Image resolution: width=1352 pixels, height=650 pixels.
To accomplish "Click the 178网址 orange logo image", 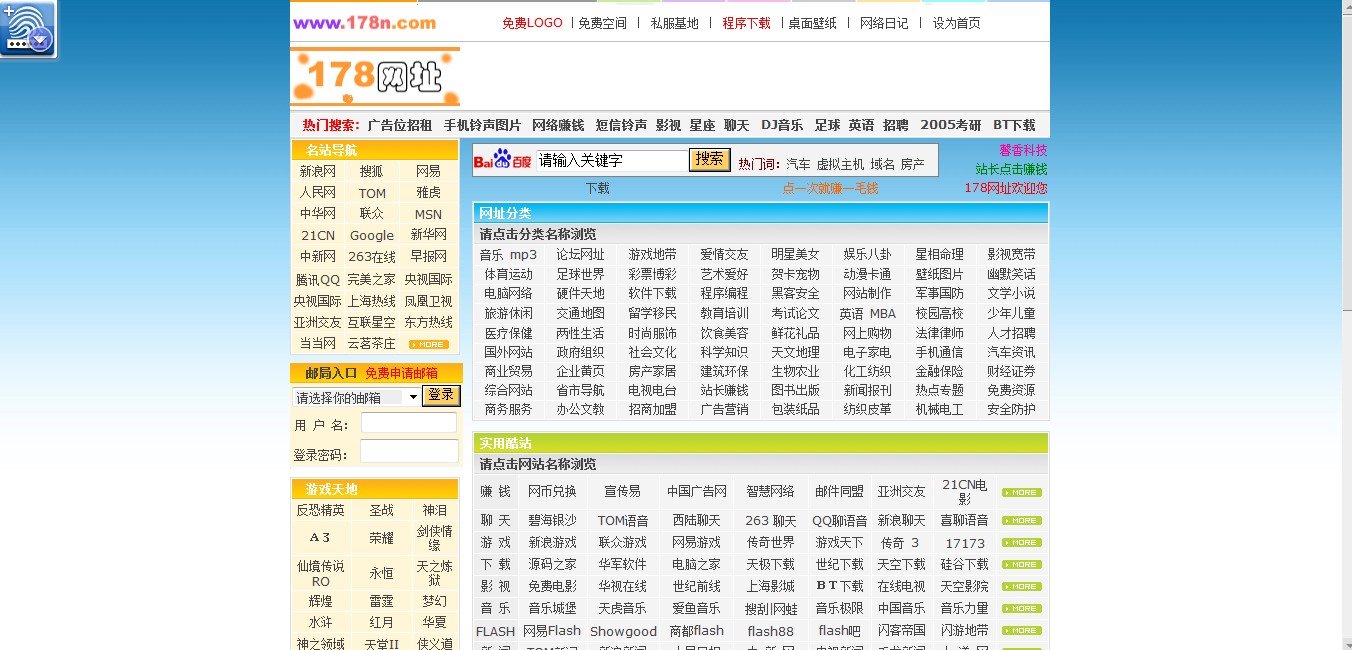I will [375, 77].
